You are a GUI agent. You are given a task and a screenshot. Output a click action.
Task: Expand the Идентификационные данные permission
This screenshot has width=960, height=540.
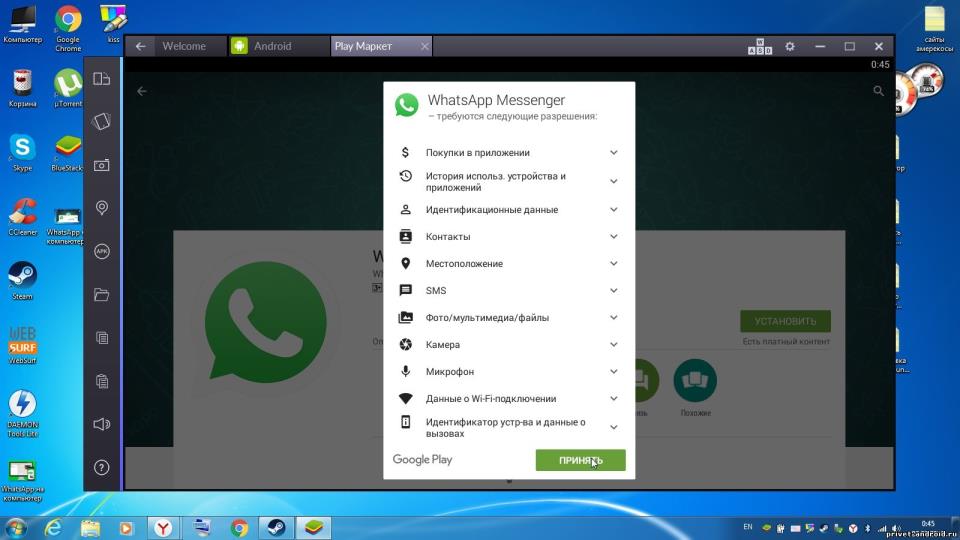[x=613, y=209]
